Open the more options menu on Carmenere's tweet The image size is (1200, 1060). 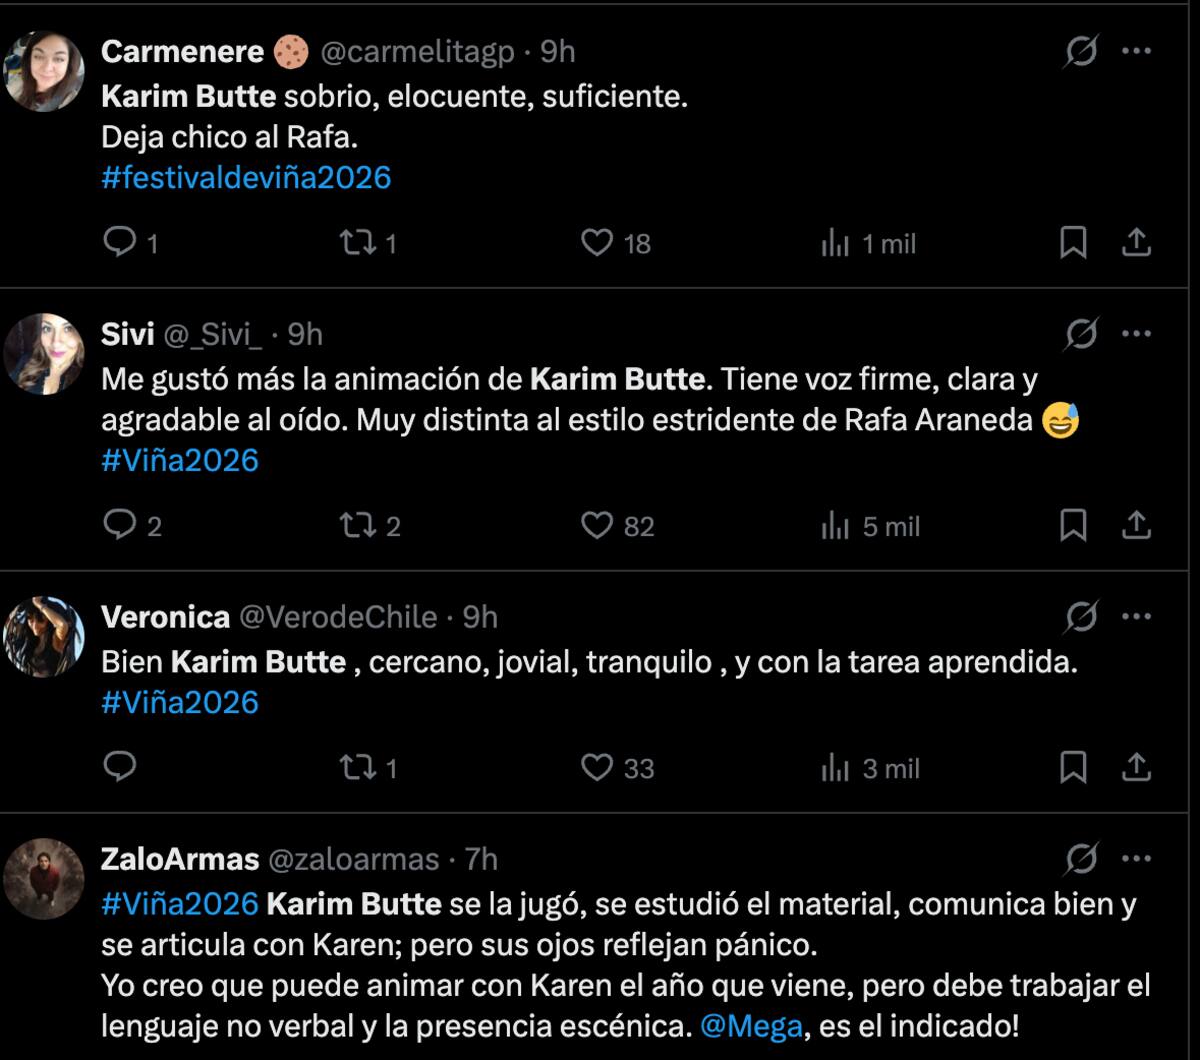1135,50
